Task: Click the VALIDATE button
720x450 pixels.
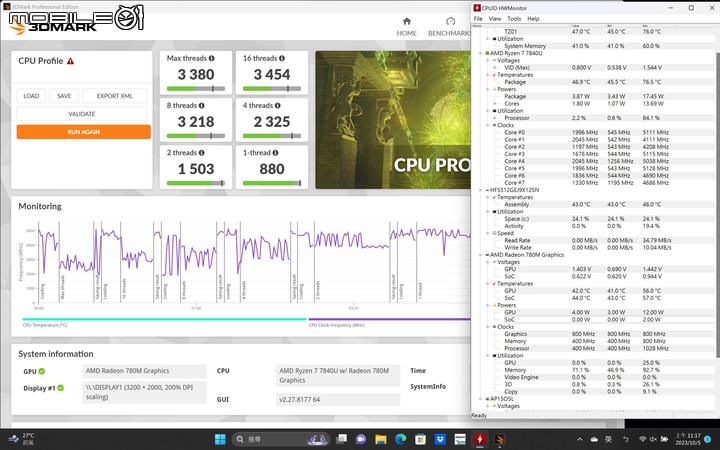Action: click(82, 114)
